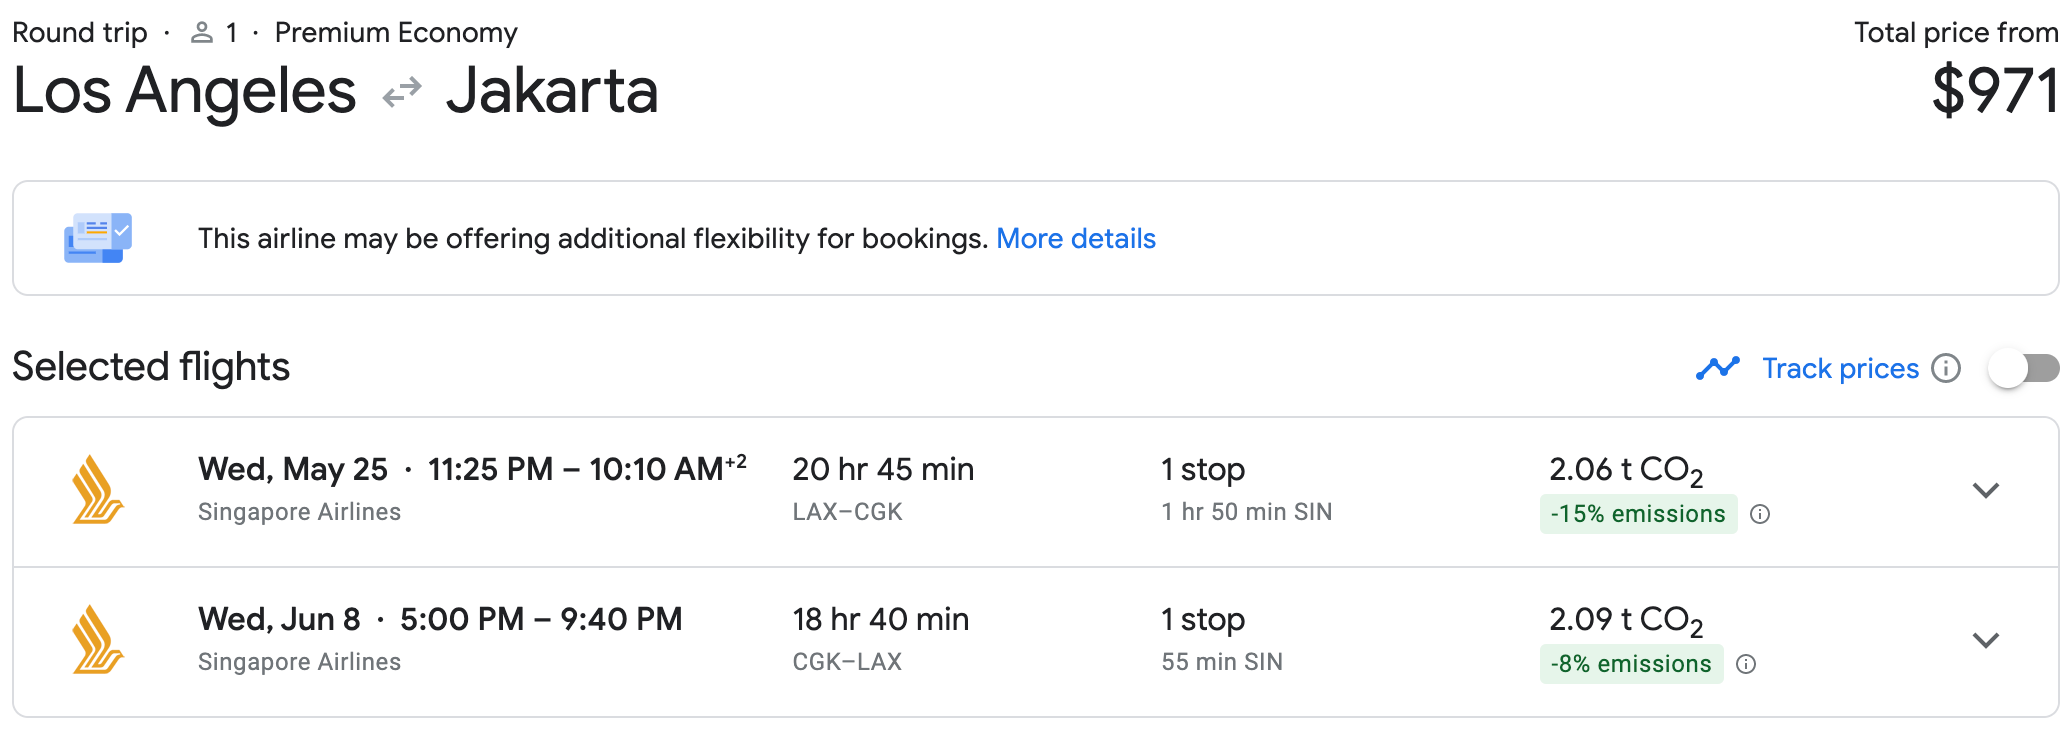Click the Premium Economy cabin label
2072x738 pixels.
coord(396,33)
